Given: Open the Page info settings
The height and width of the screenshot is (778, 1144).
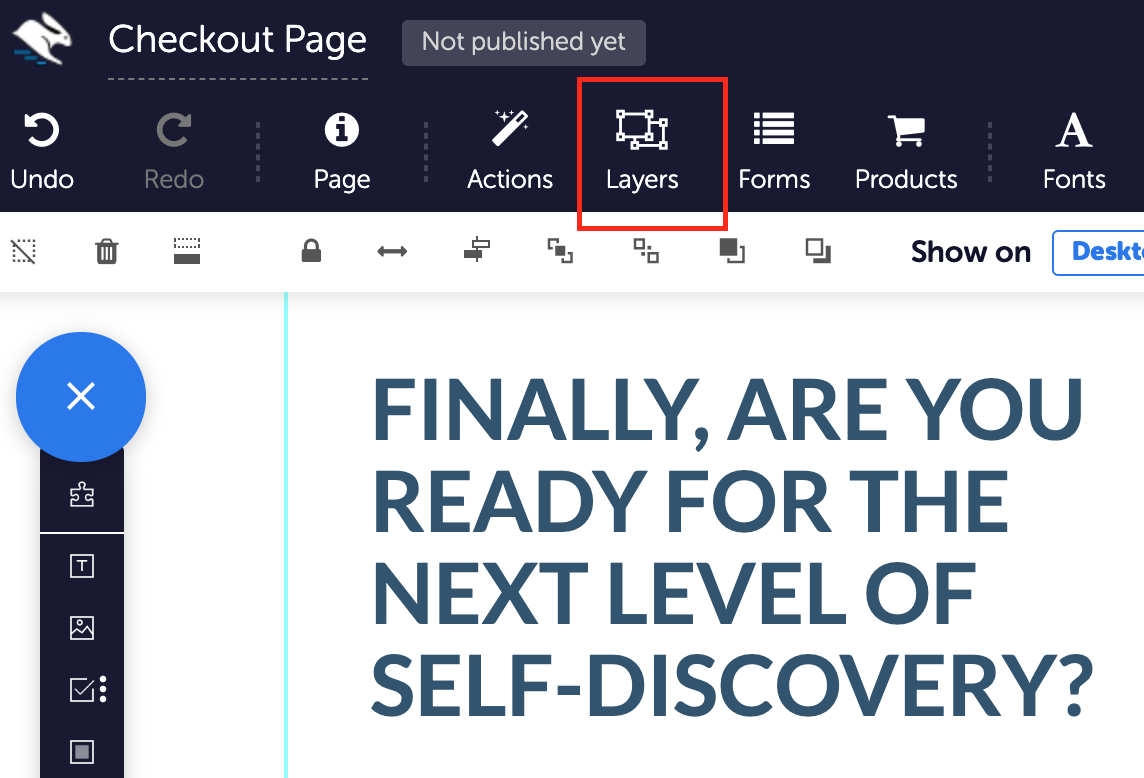Looking at the screenshot, I should tap(341, 151).
